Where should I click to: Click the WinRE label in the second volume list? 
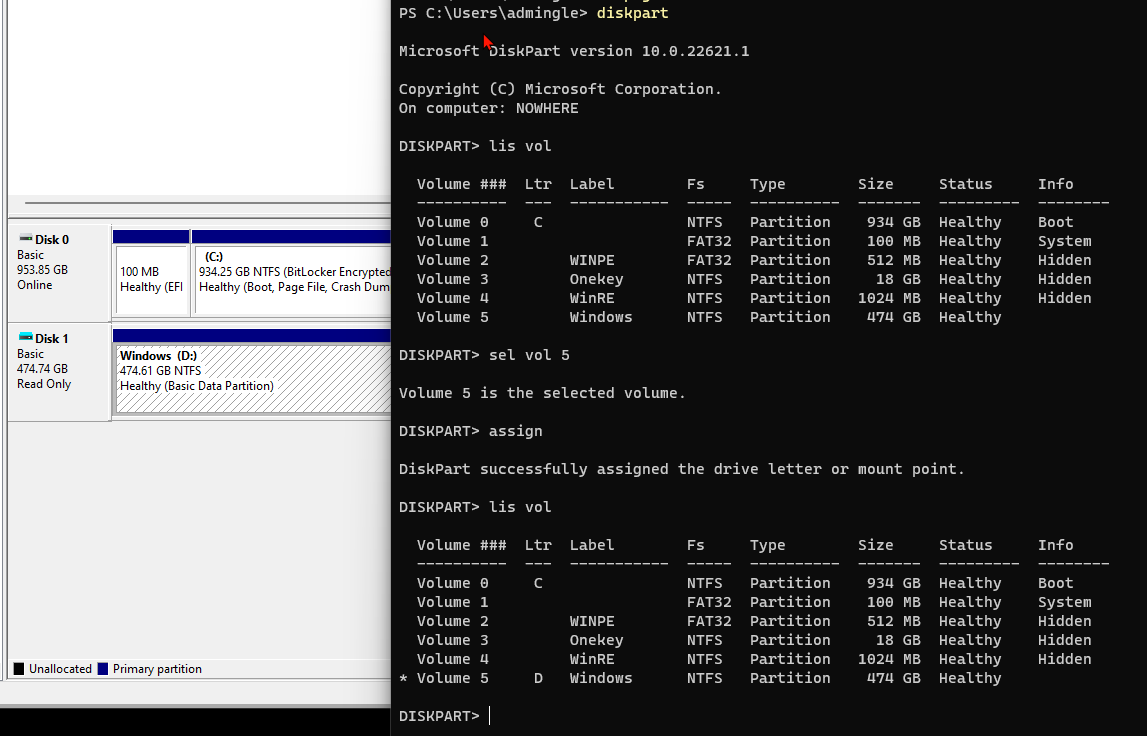coord(592,659)
